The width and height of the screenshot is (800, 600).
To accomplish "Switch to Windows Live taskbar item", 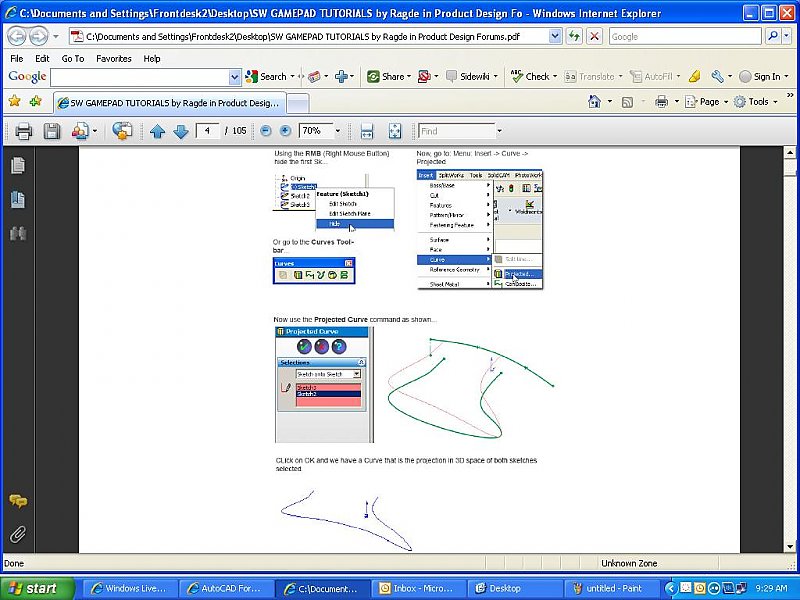I will 130,589.
